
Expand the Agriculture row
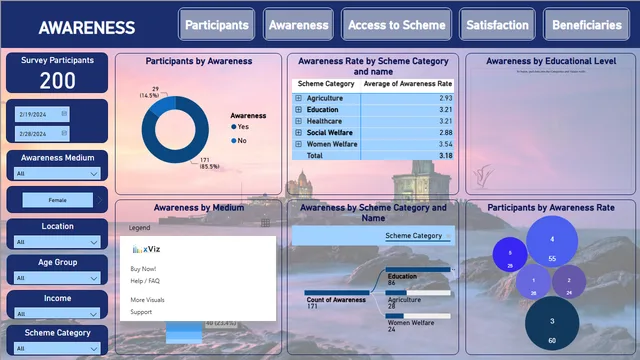point(298,98)
